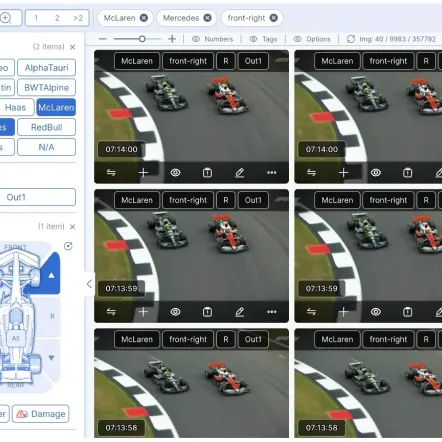Image resolution: width=442 pixels, height=442 pixels.
Task: Click plus icon on second 07:14:00 image
Action: (344, 172)
